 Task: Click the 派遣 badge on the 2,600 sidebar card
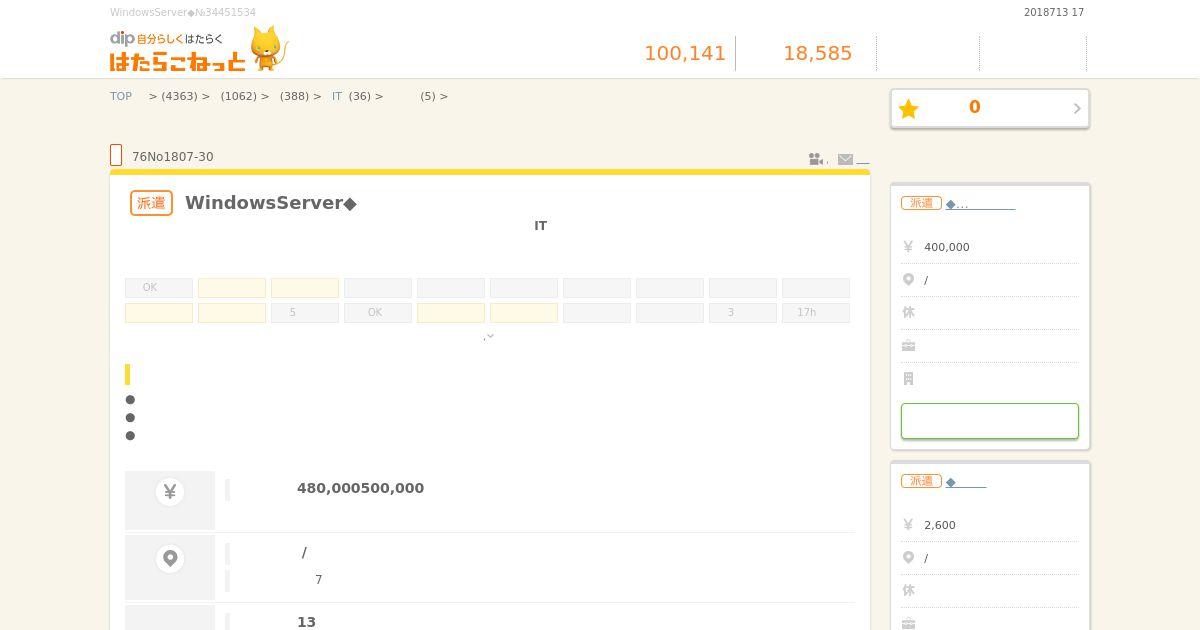click(921, 481)
